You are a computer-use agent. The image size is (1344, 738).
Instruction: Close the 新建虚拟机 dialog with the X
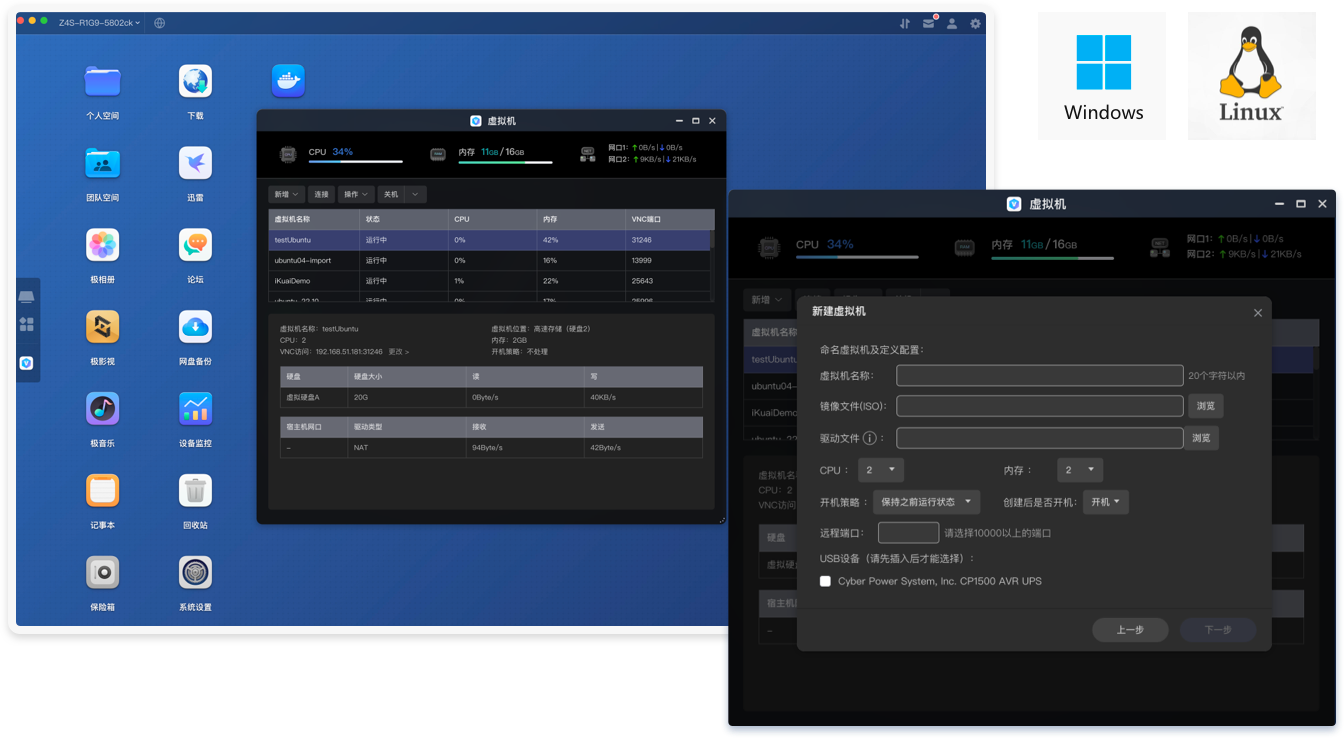[x=1258, y=313]
